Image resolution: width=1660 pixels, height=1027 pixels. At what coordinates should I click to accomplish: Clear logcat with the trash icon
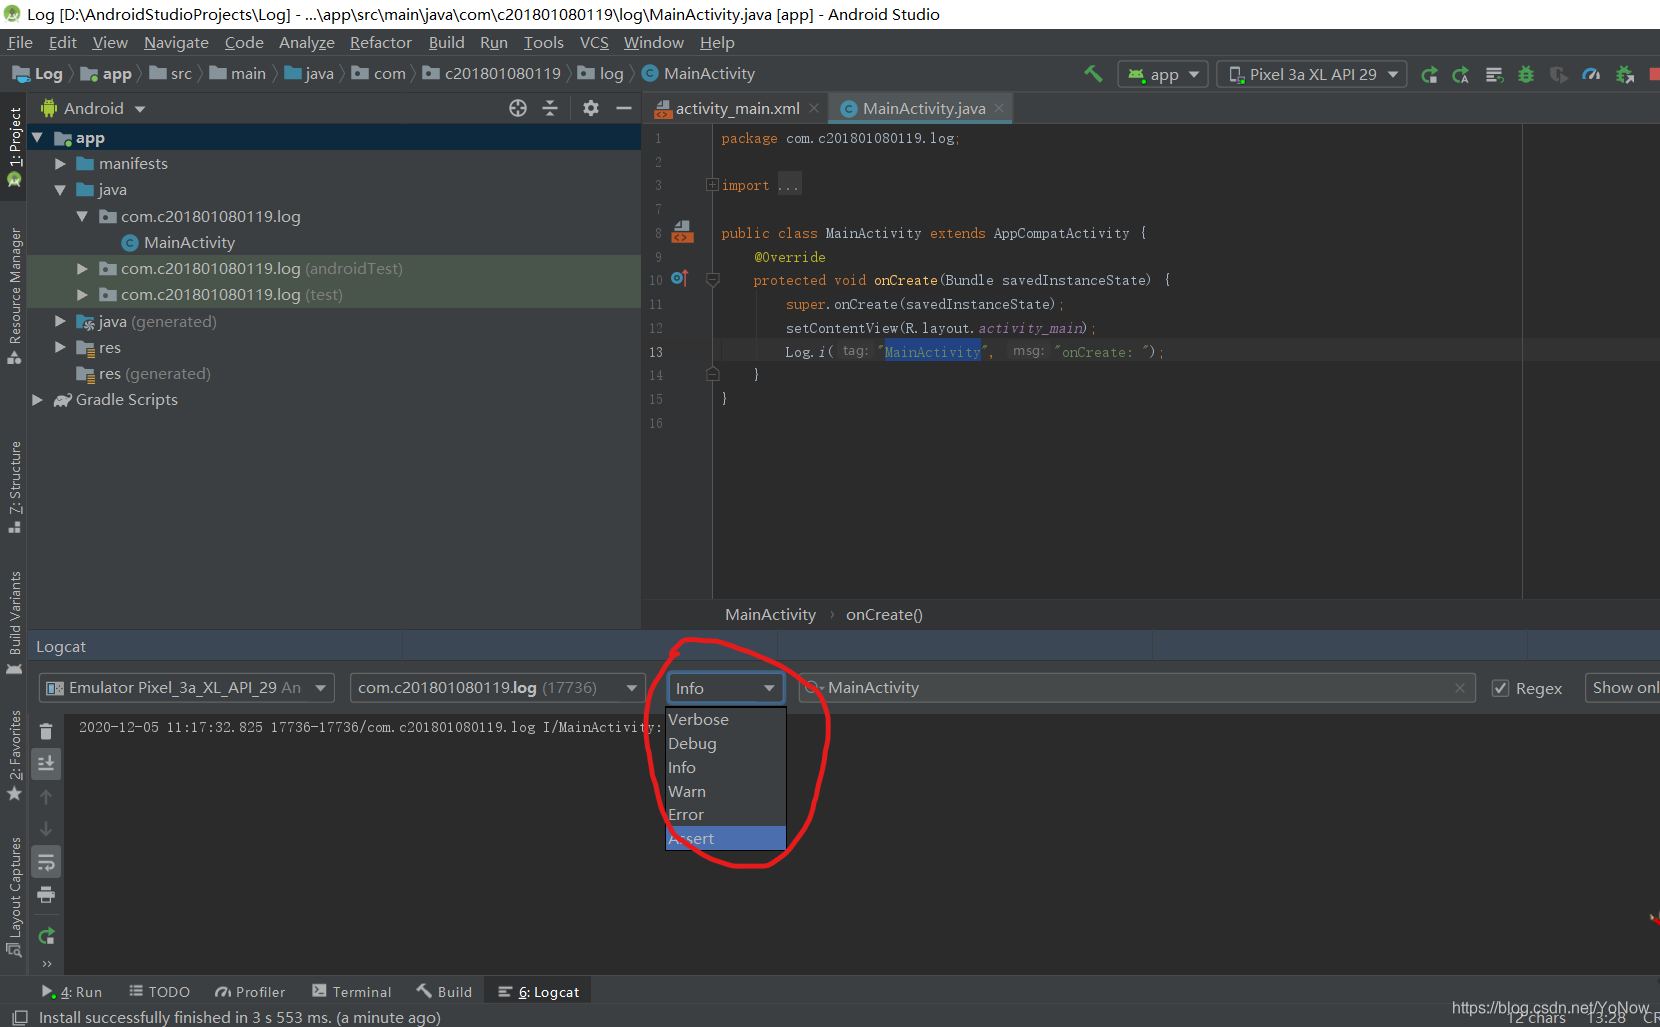[x=46, y=731]
